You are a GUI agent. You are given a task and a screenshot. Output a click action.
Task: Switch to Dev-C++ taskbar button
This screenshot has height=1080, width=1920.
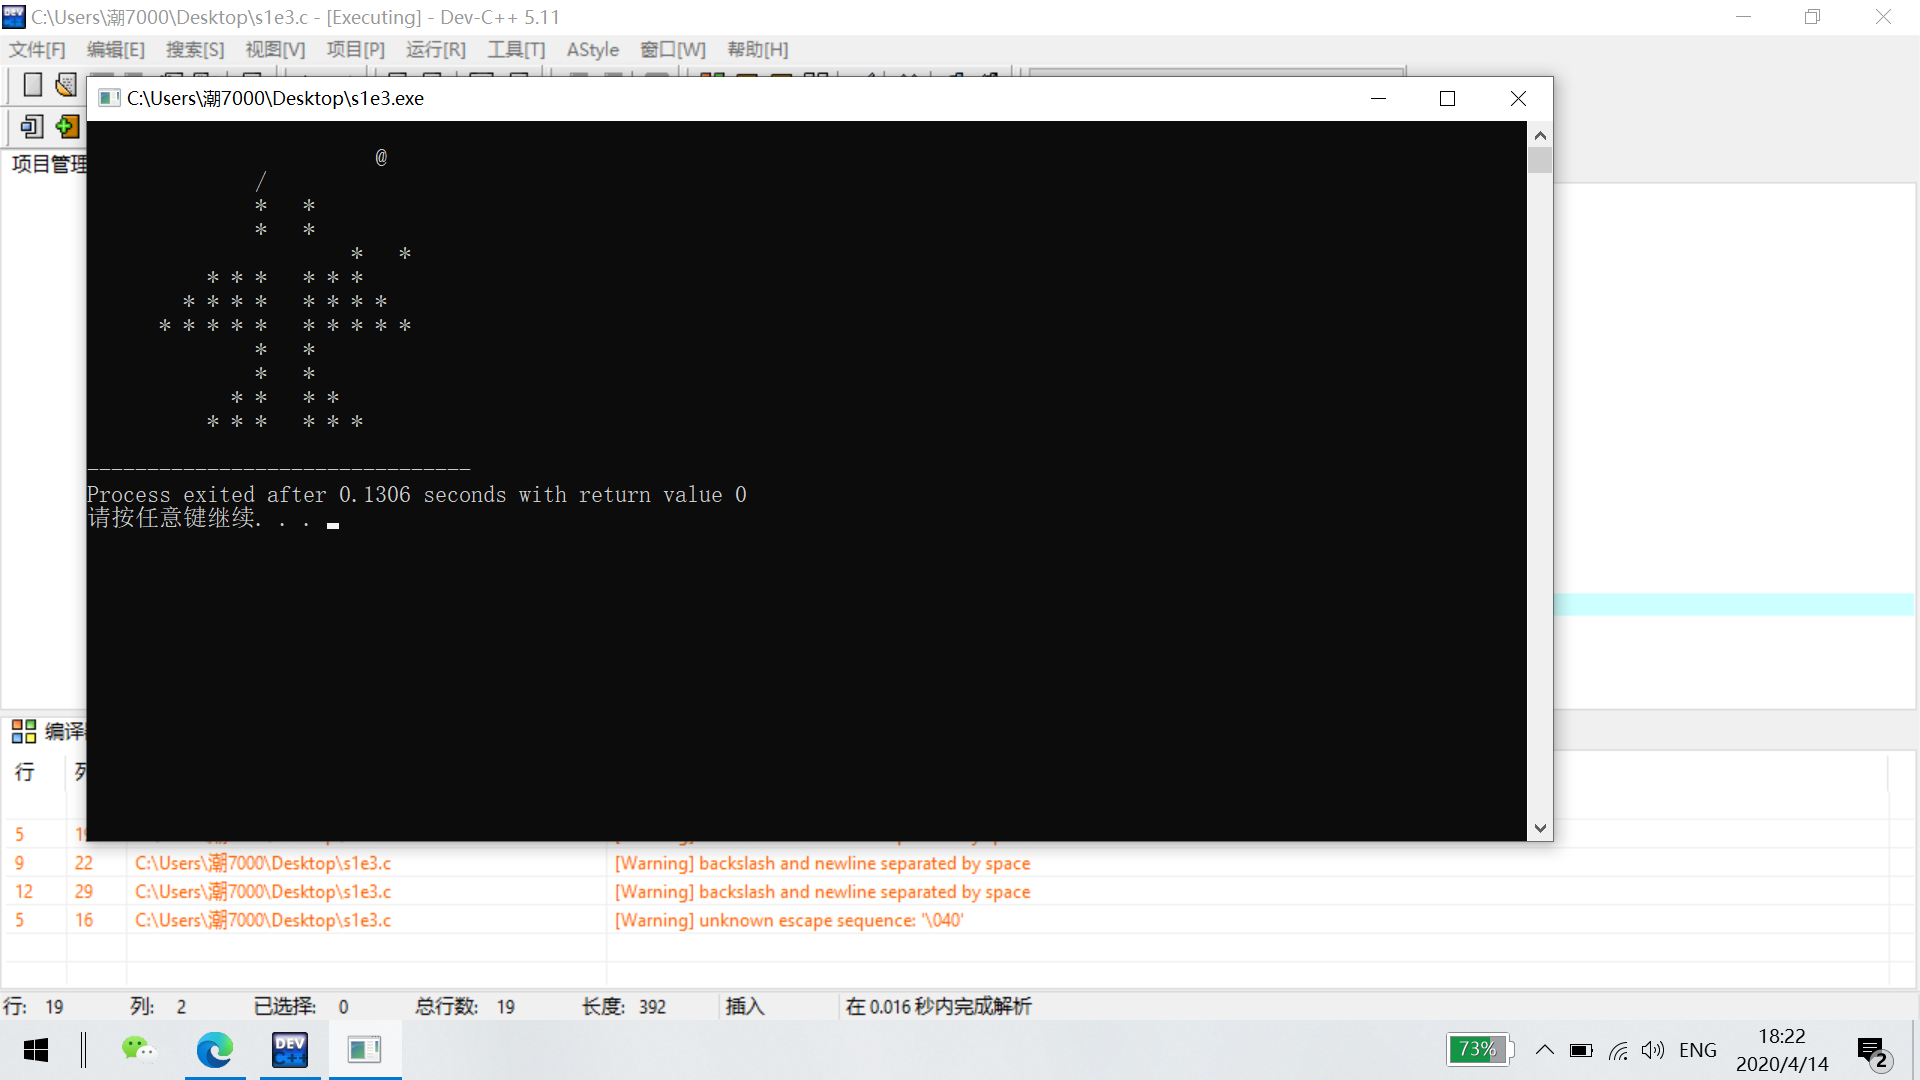[290, 1050]
